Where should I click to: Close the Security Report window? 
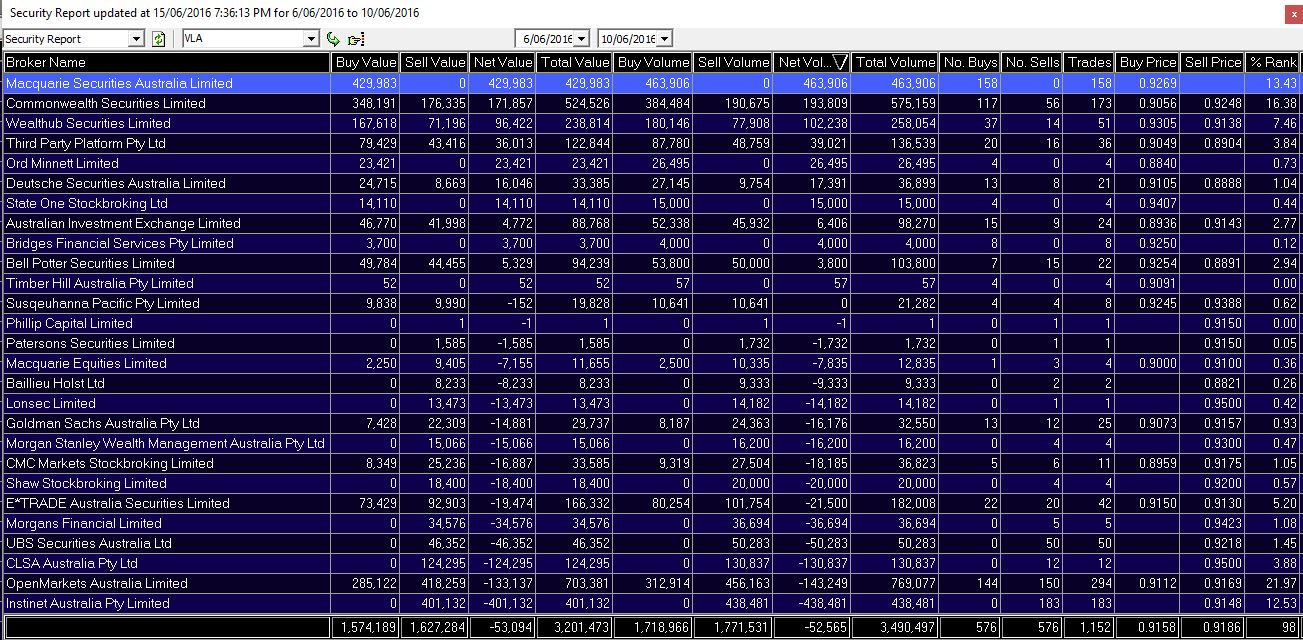coord(1292,13)
